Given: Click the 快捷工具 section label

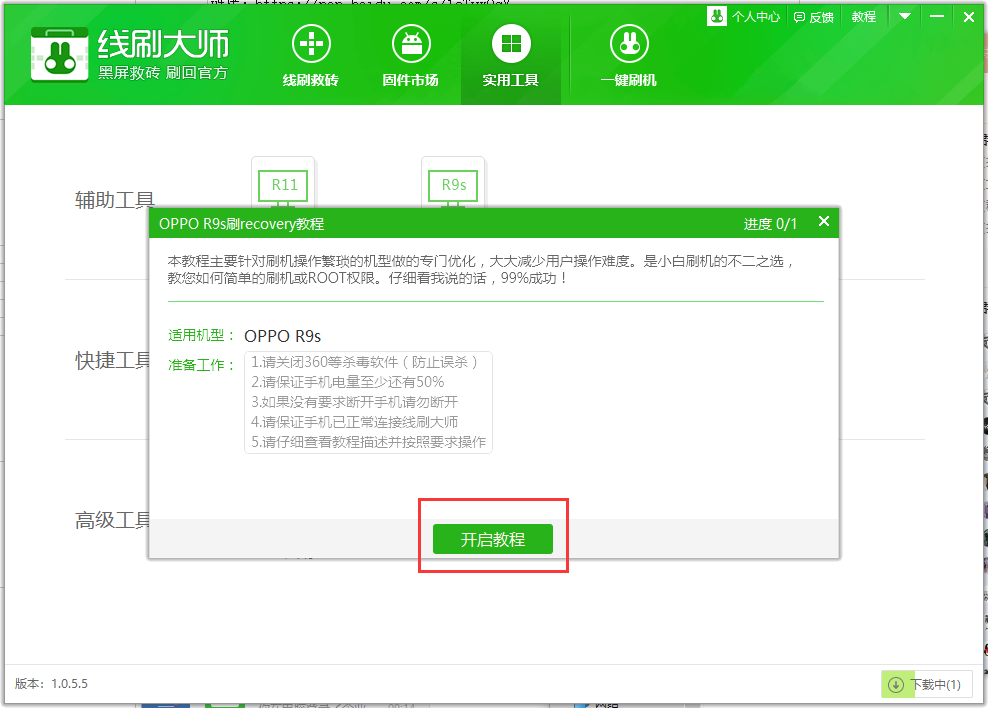Looking at the screenshot, I should point(113,360).
